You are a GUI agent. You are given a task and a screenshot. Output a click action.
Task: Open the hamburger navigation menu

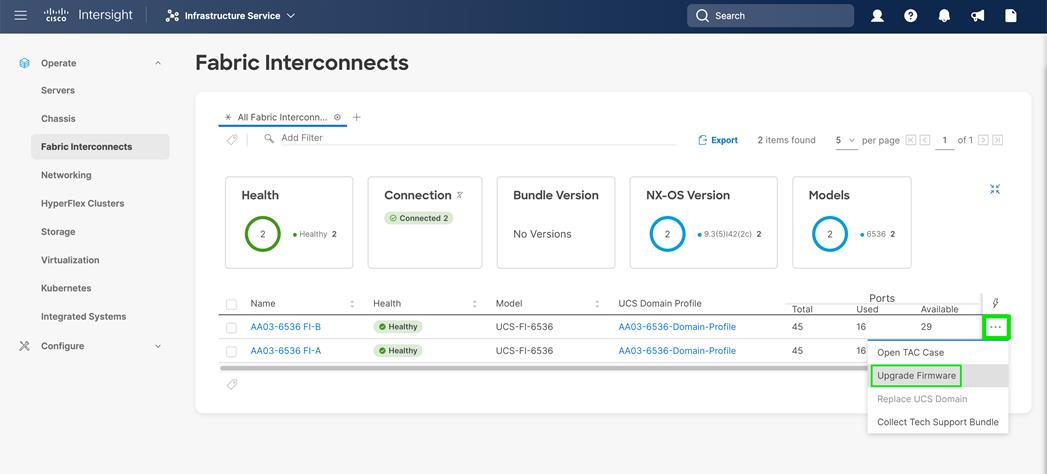(21, 15)
